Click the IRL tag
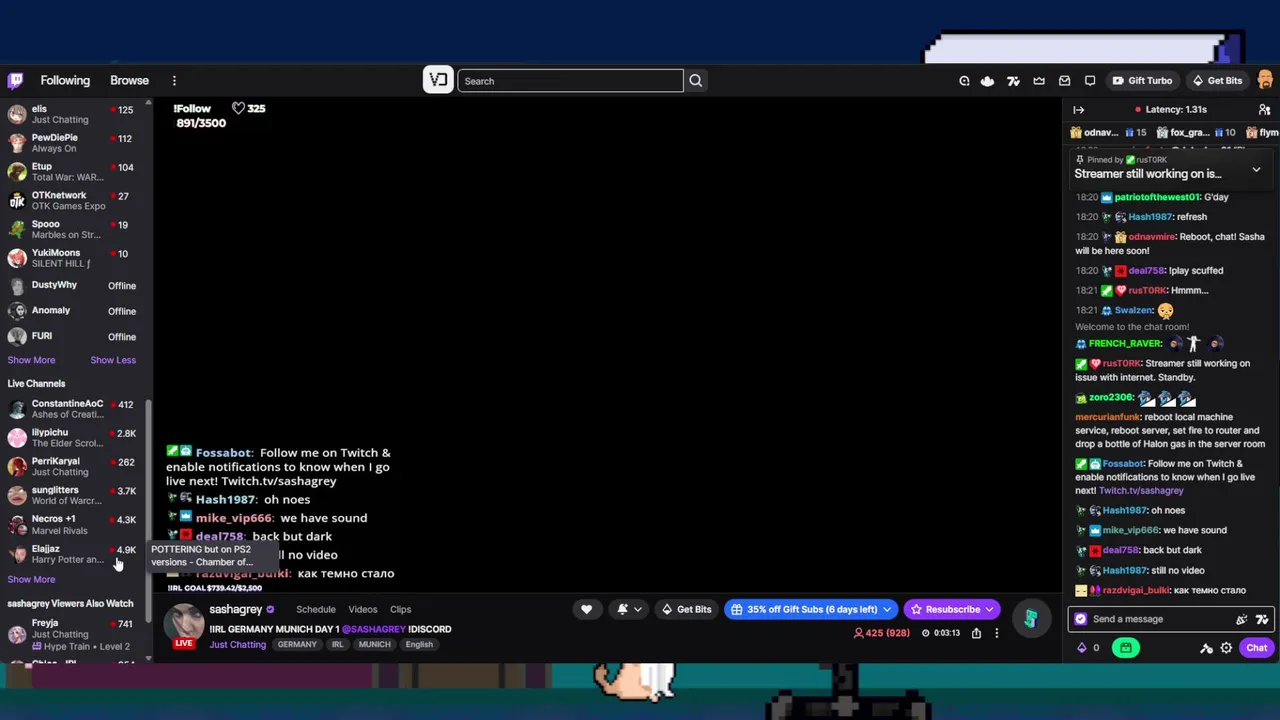The height and width of the screenshot is (720, 1280). tap(337, 645)
